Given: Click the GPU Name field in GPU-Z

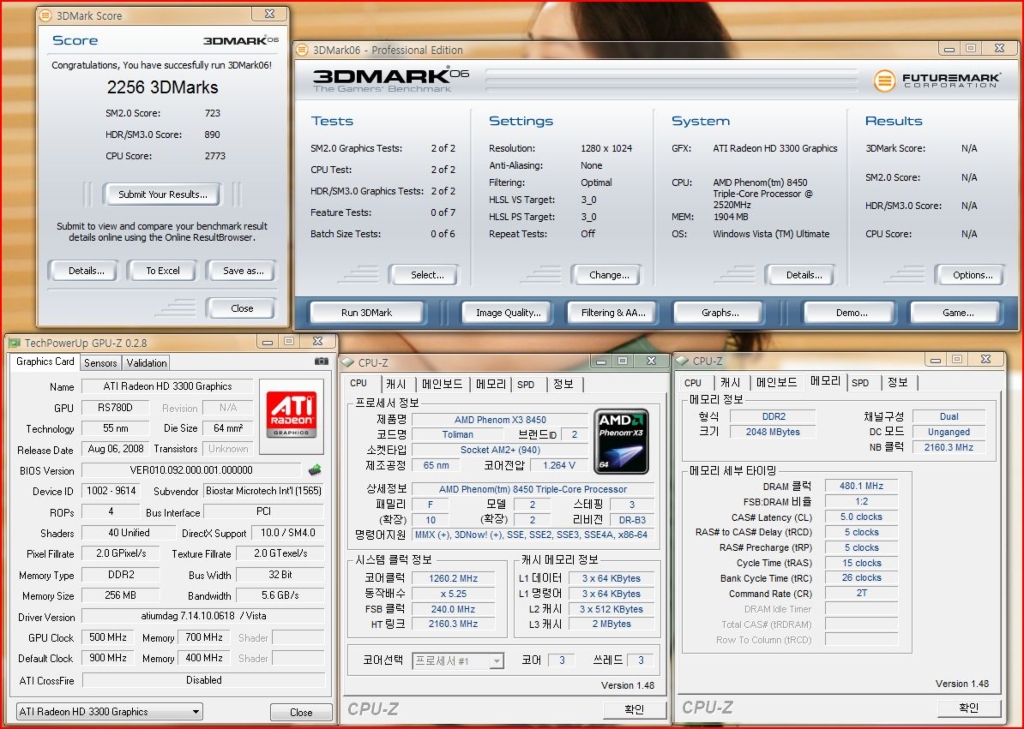Looking at the screenshot, I should [x=167, y=386].
